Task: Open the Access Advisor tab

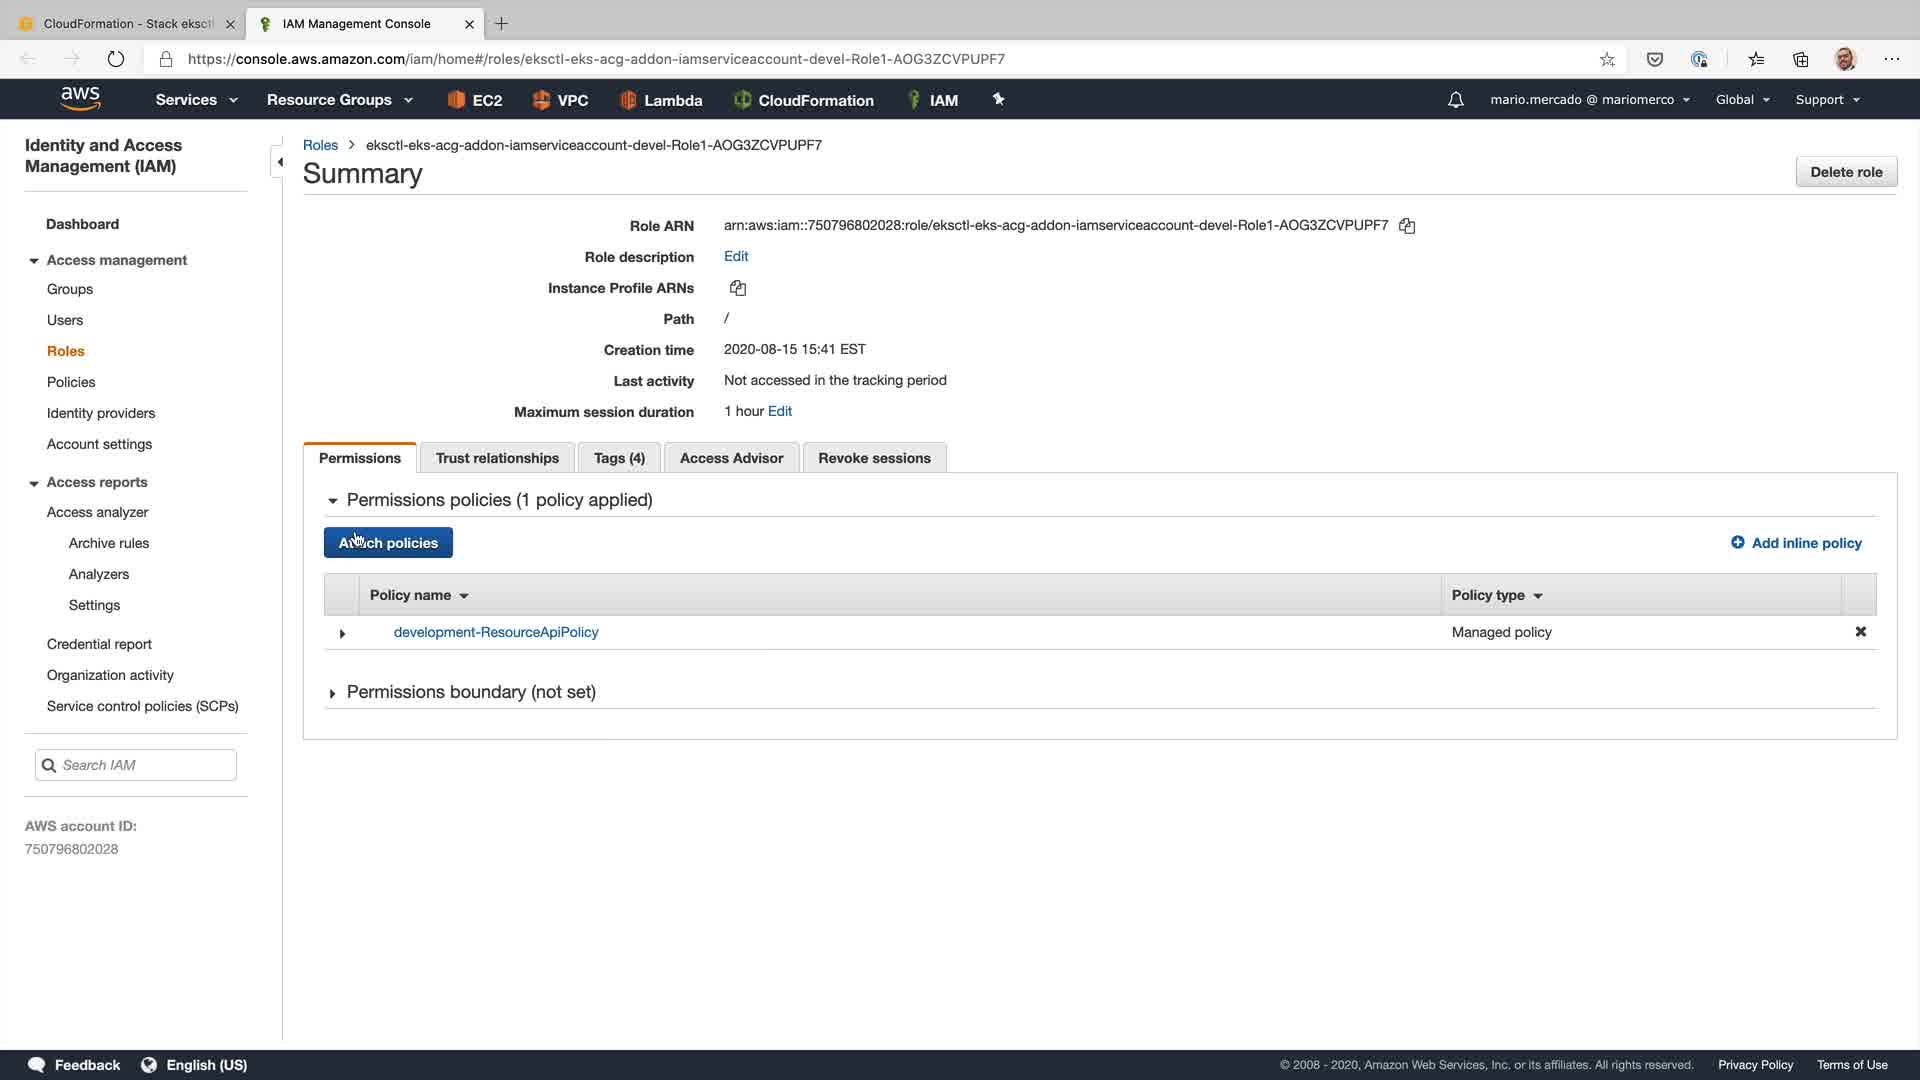Action: coord(731,458)
